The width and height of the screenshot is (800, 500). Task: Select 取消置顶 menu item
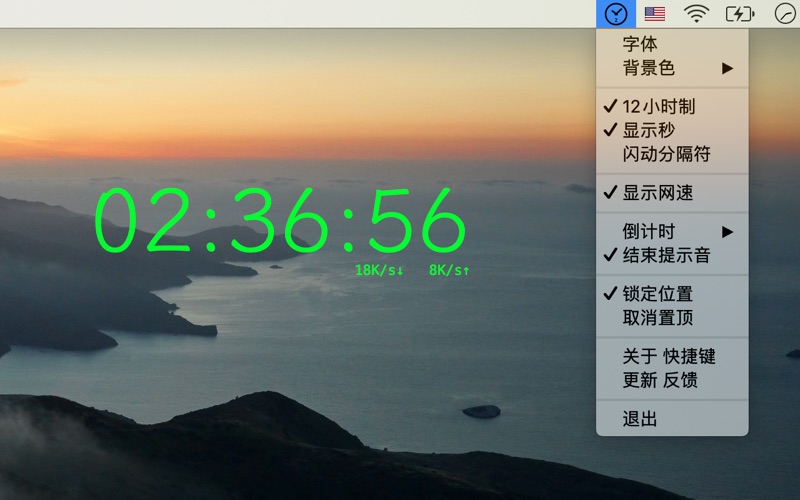pos(672,318)
